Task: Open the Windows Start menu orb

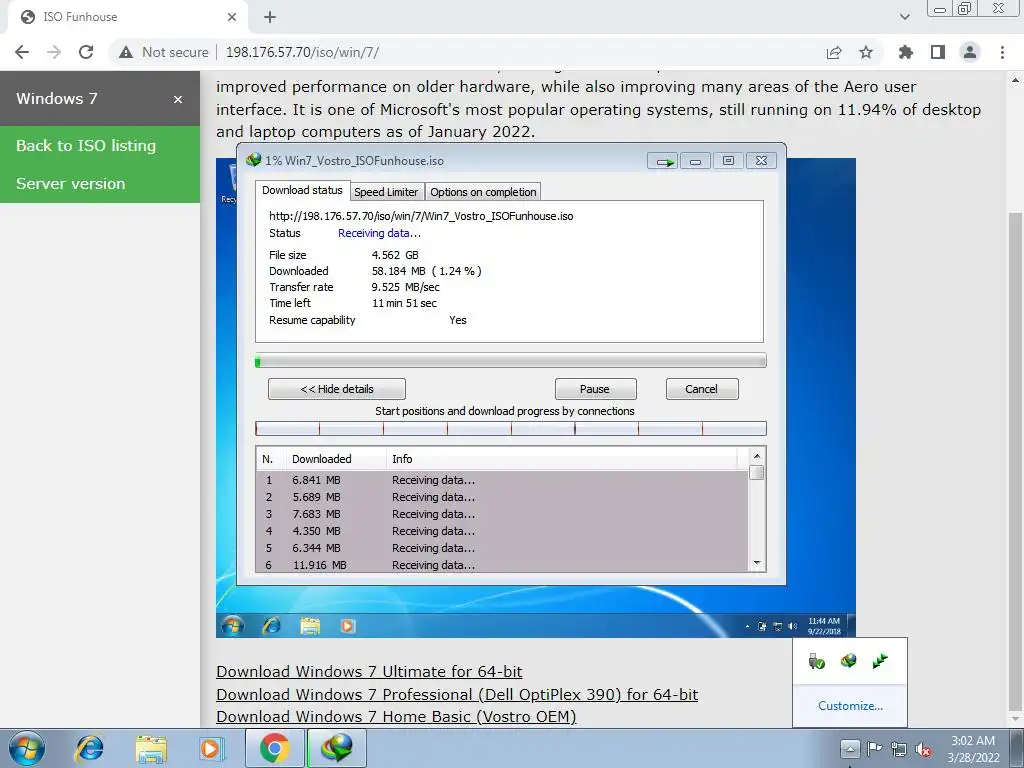Action: coord(27,748)
